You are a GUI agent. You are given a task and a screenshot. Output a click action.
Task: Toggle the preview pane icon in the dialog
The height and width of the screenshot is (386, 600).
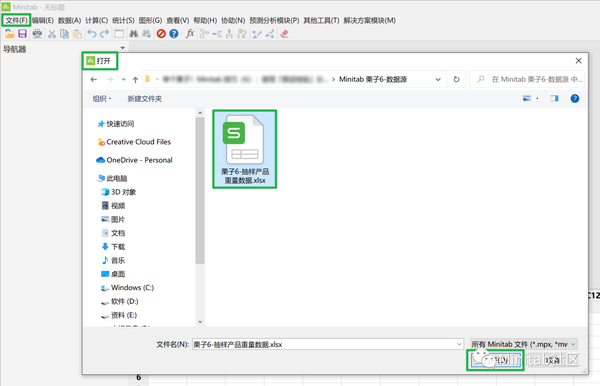554,98
